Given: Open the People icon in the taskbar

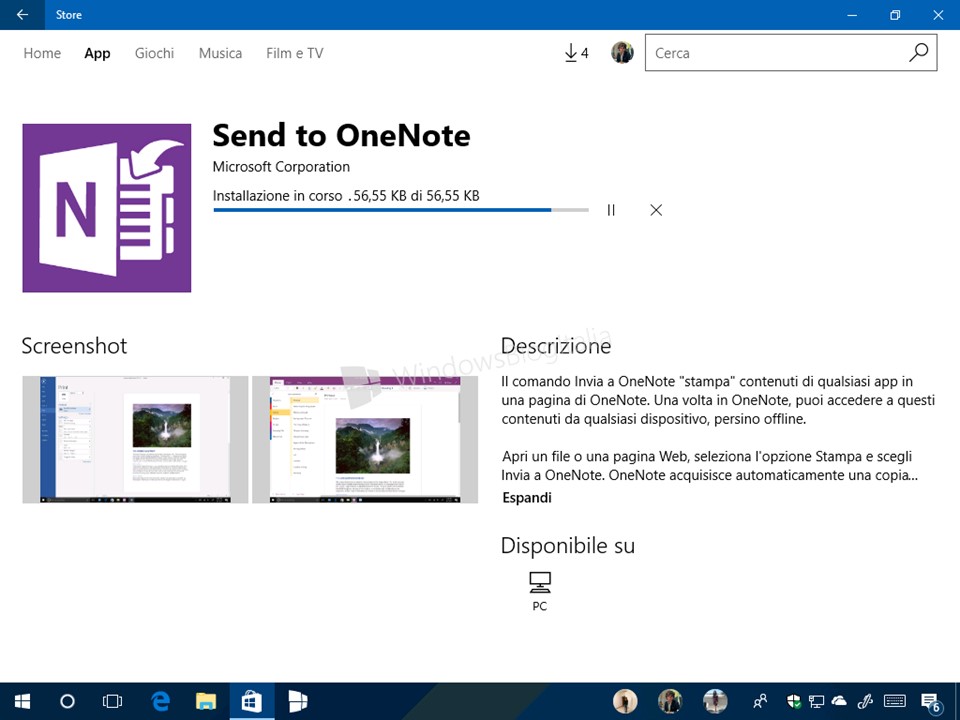Looking at the screenshot, I should pos(760,702).
